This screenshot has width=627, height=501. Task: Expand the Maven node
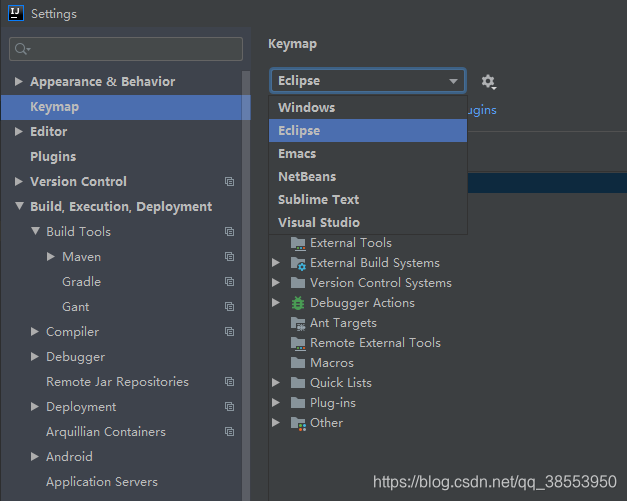[x=50, y=257]
